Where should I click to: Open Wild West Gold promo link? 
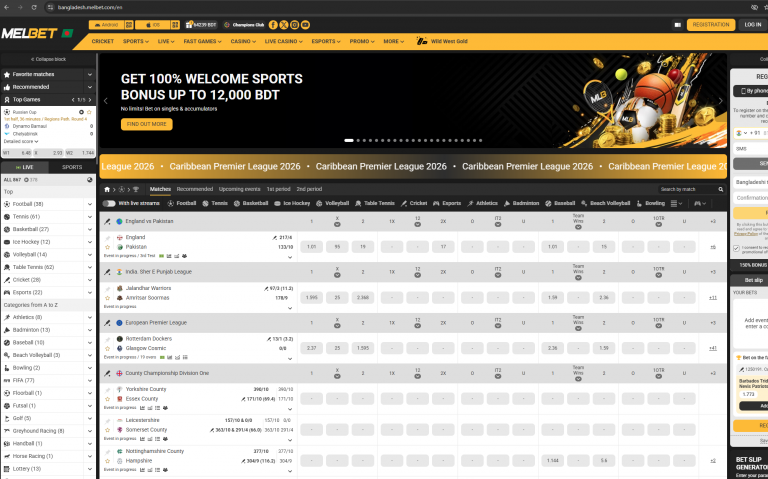442,42
